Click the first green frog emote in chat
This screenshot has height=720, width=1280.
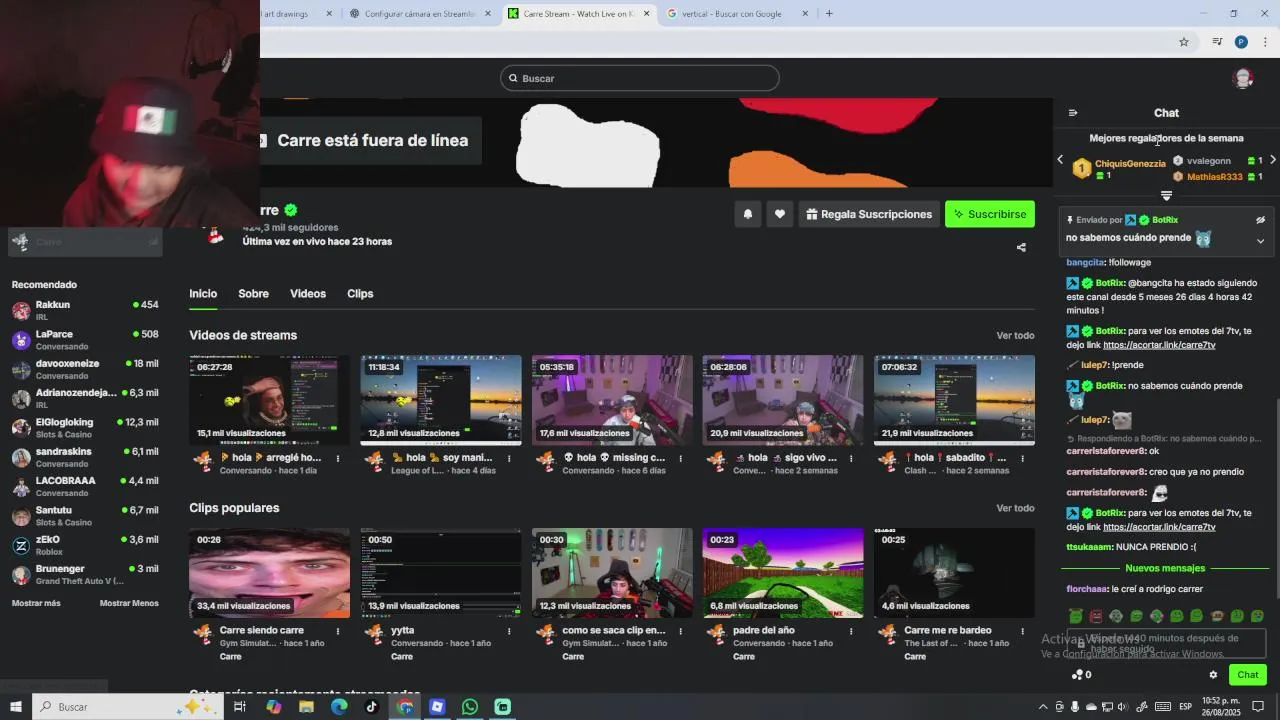[1076, 616]
